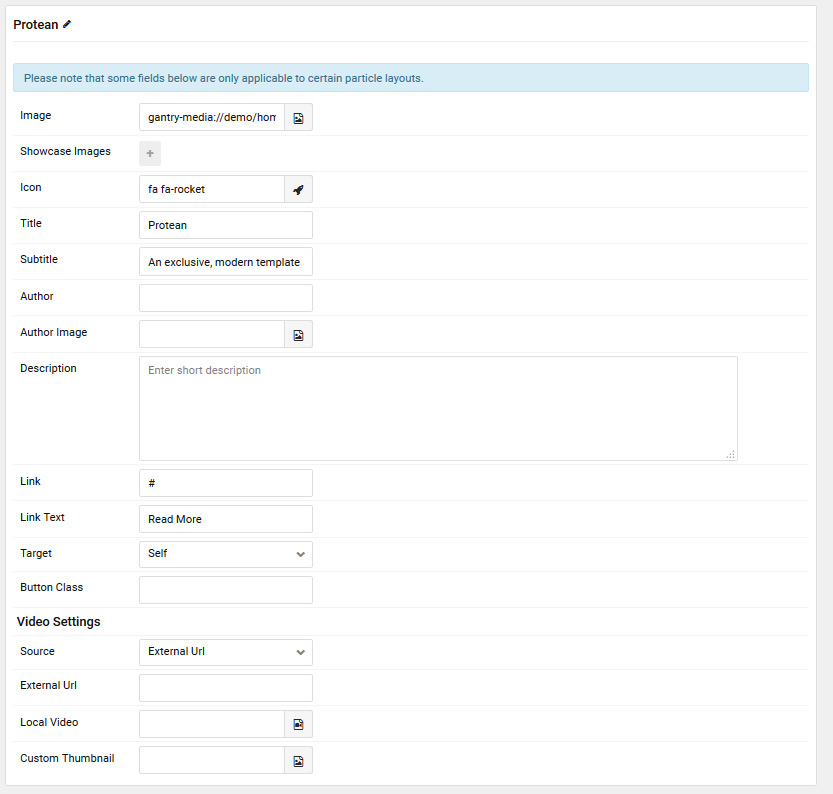Screen dimensions: 833x794
Task: Open image picker for Custom Thumbnail
Action: 299,760
